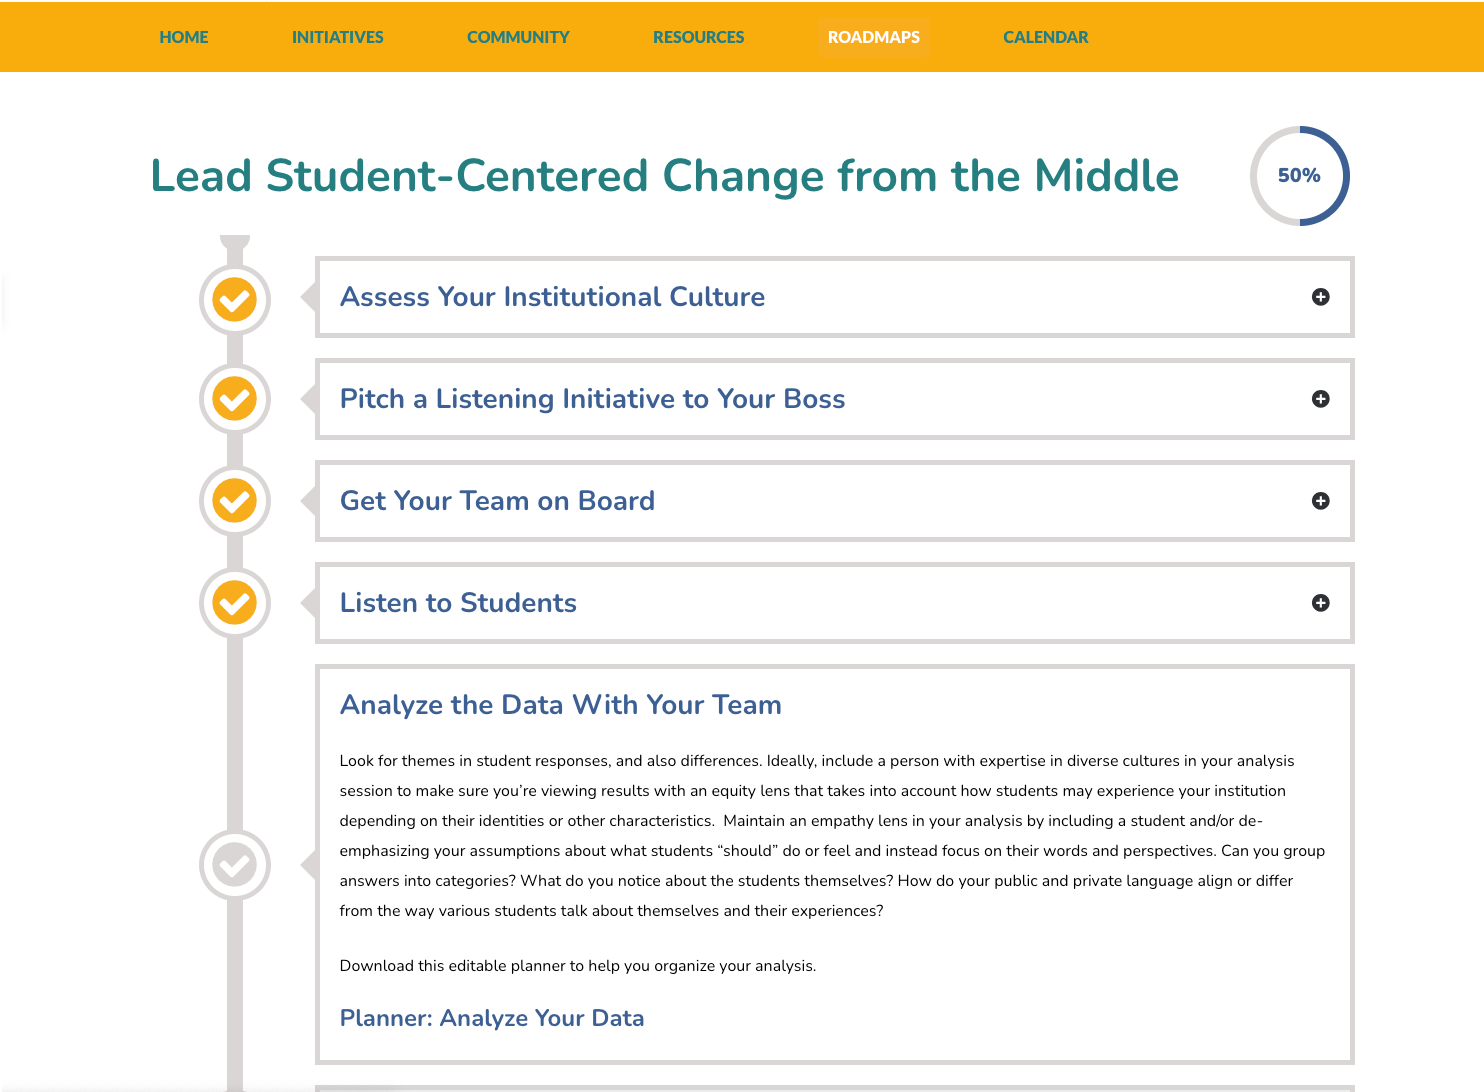Toggle the Listen to Students completion checkmark
This screenshot has height=1092, width=1484.
(x=234, y=603)
